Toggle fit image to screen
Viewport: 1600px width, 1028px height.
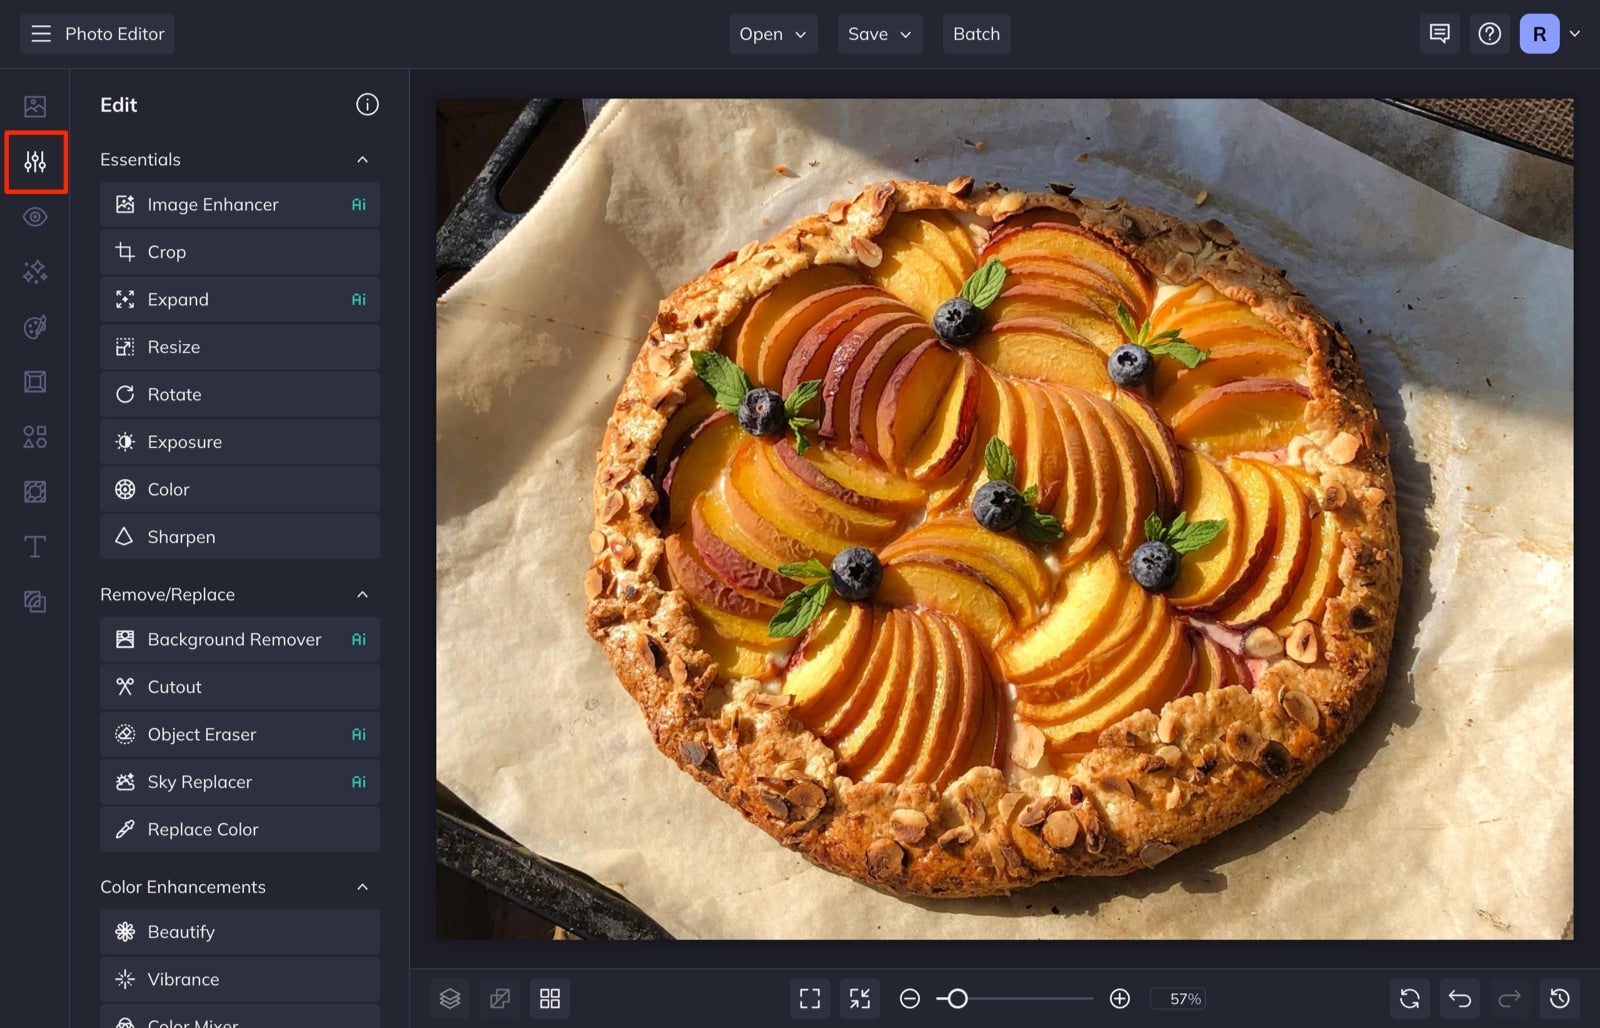pyautogui.click(x=859, y=998)
